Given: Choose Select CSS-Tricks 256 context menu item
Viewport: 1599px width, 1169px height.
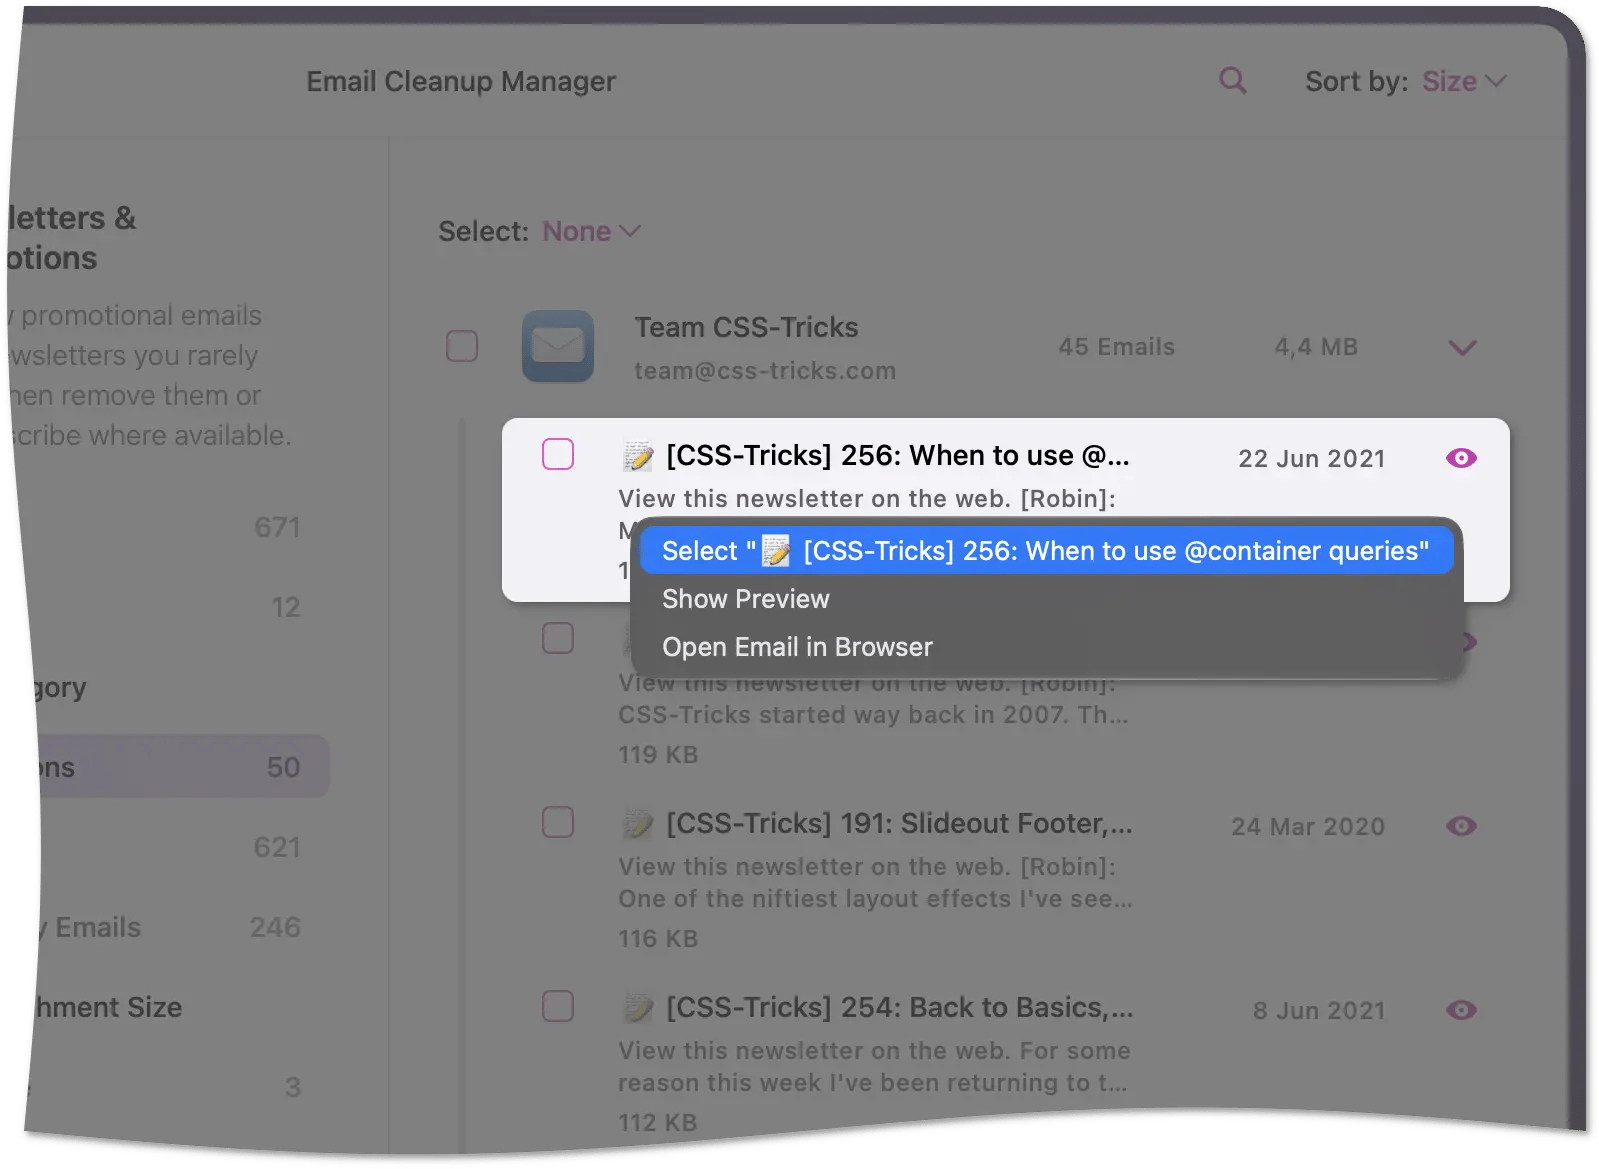Looking at the screenshot, I should click(x=1046, y=551).
